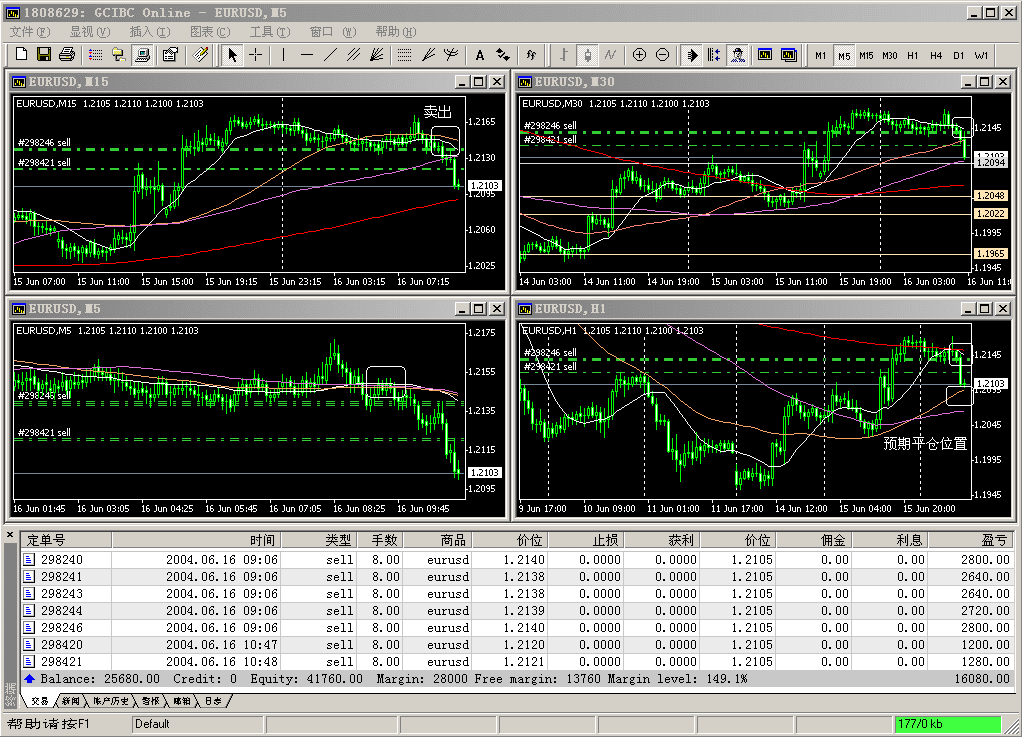Click the New Chart toolbar icon
Image resolution: width=1022 pixels, height=737 pixels.
[20, 54]
